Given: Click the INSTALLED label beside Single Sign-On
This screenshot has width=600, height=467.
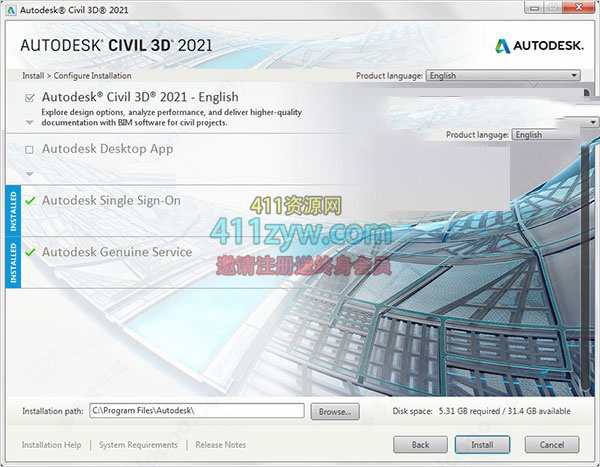Looking at the screenshot, I should (x=13, y=210).
